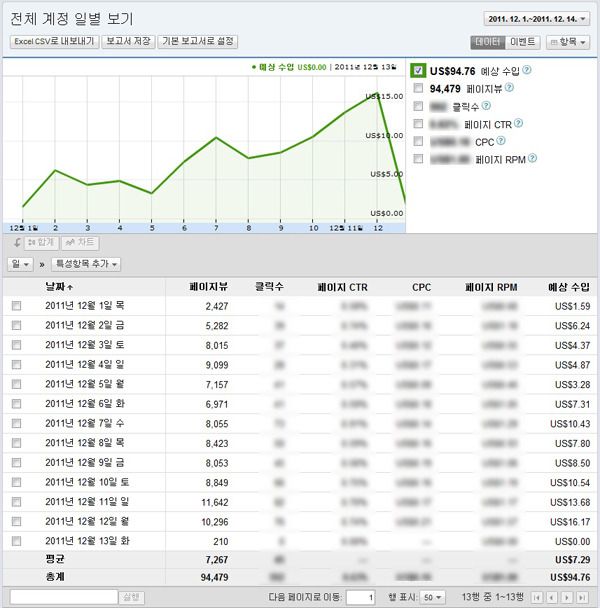600x608 pixels.
Task: Click the 평균 row label
Action: pyautogui.click(x=55, y=559)
